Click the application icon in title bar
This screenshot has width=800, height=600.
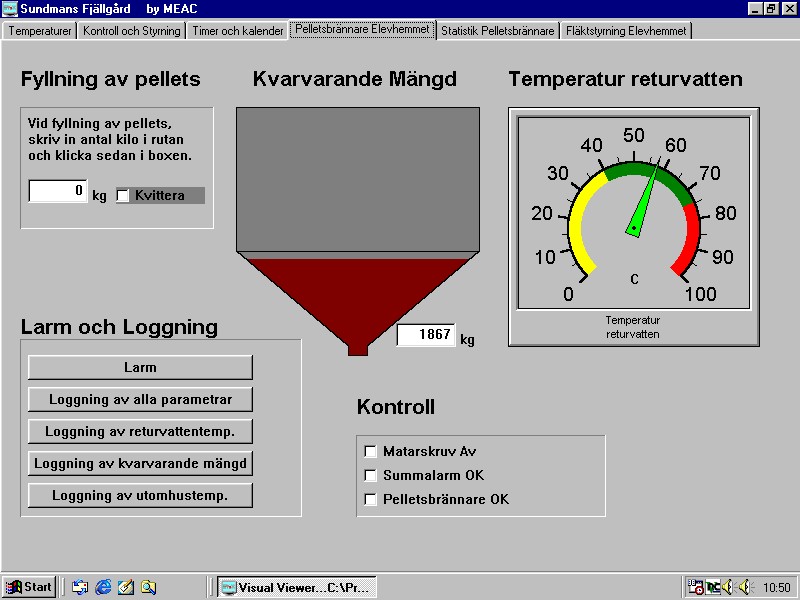[10, 9]
